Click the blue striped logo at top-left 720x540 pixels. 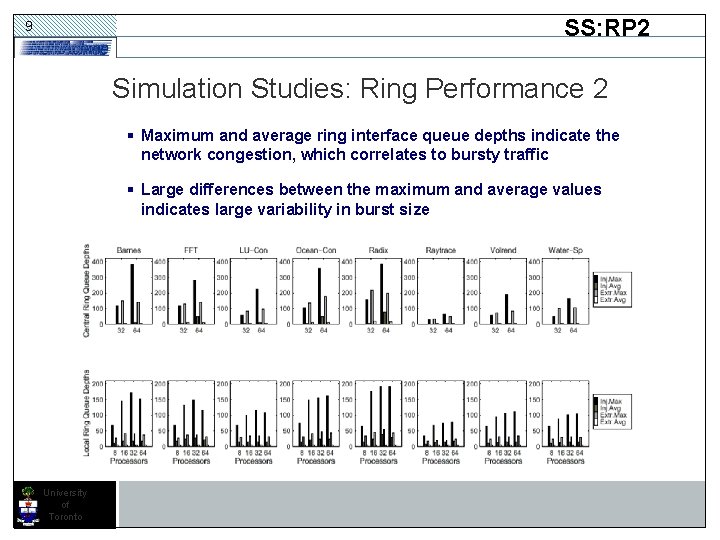(x=65, y=47)
